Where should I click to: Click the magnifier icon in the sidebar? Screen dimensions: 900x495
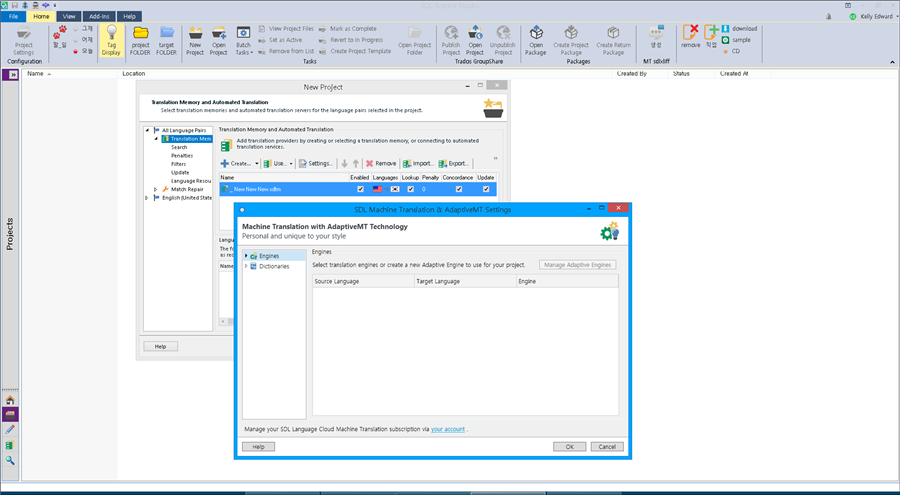10,460
